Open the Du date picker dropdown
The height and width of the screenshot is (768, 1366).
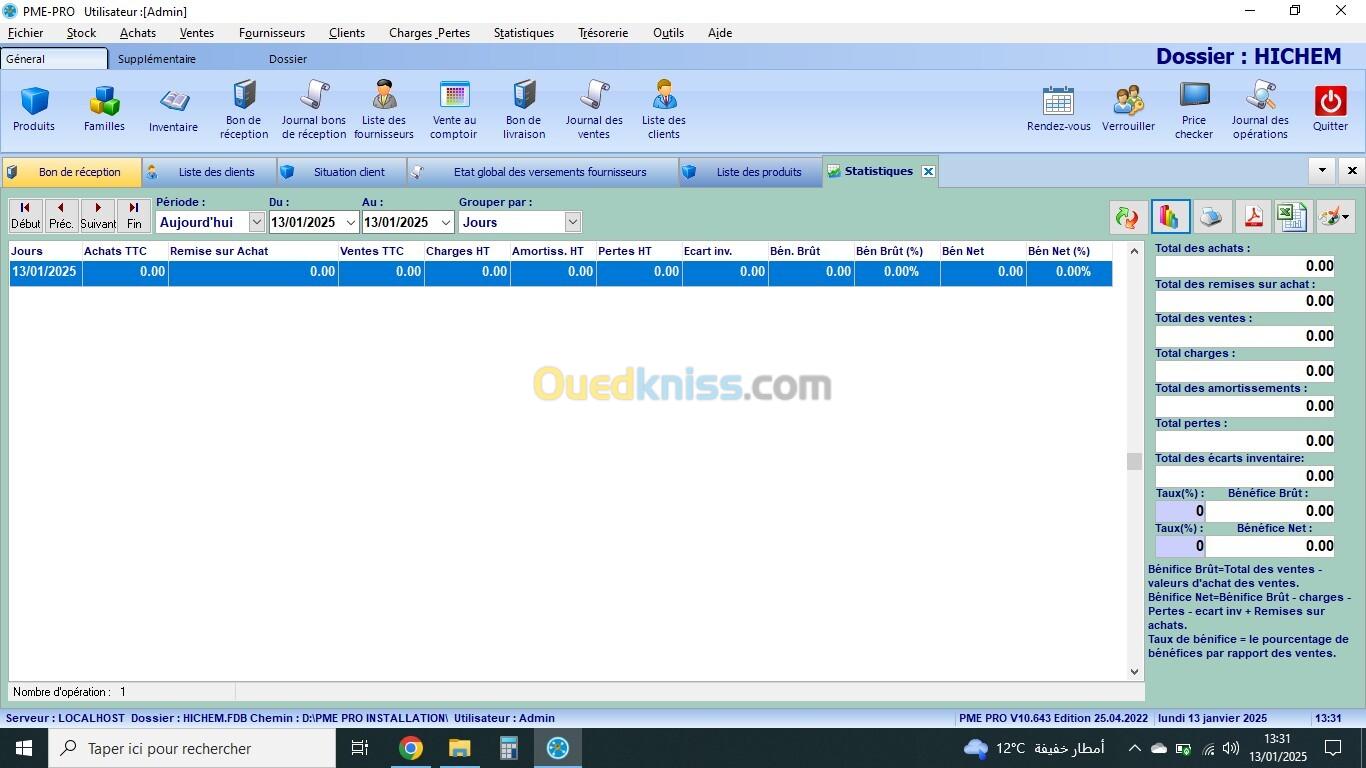tap(350, 222)
